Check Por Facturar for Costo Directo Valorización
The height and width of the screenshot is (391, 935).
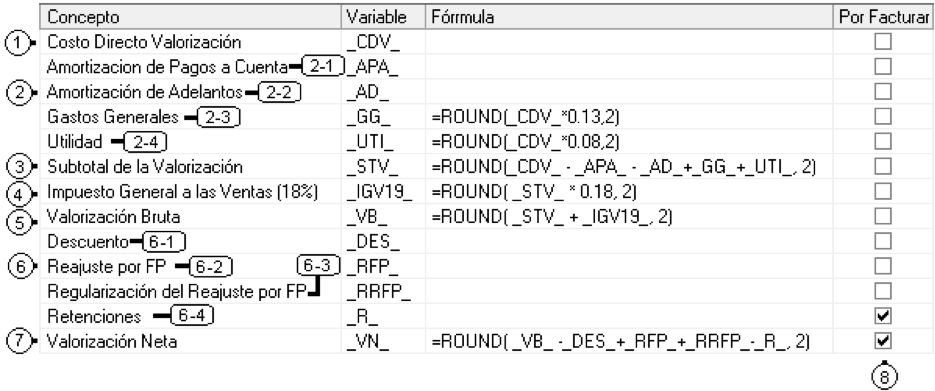pyautogui.click(x=883, y=42)
